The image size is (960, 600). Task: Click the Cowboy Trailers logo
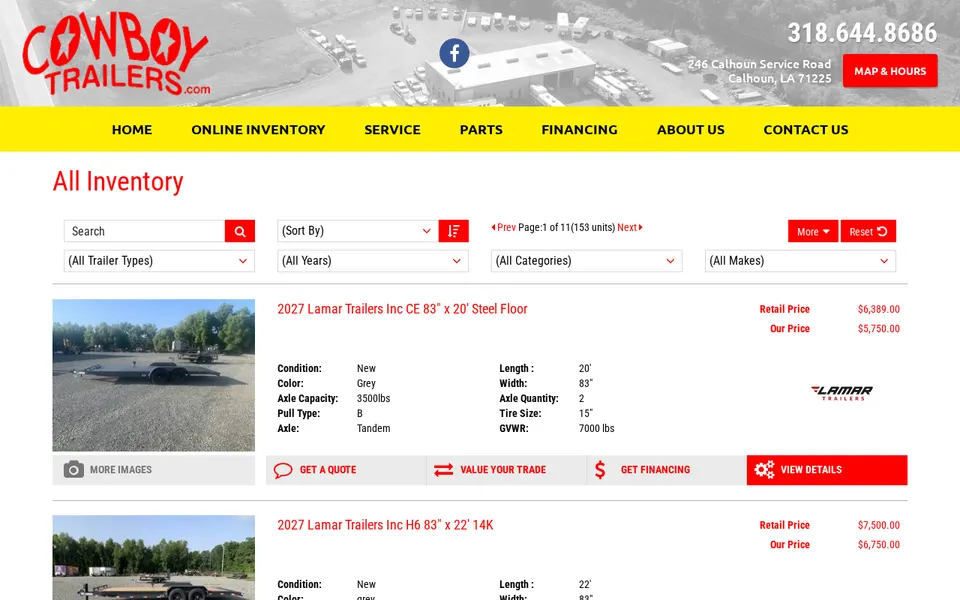coord(116,54)
